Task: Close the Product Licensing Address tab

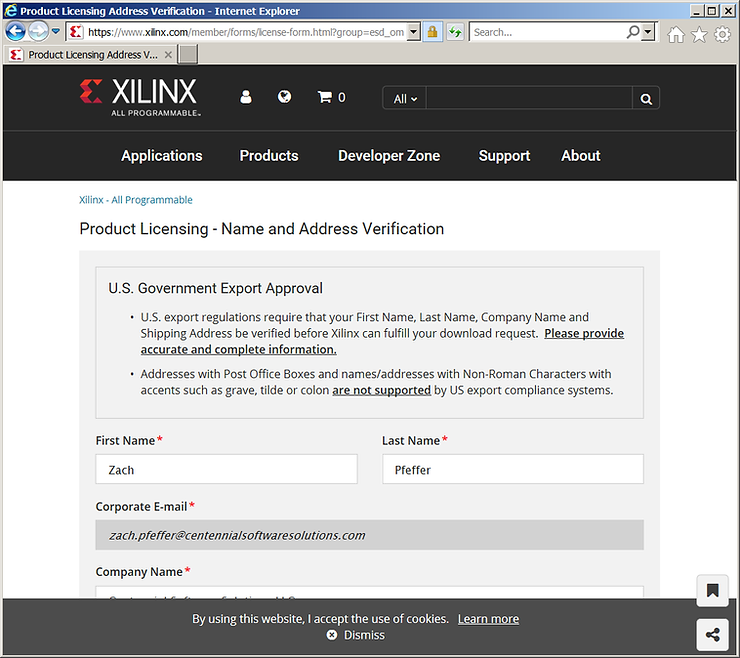Action: [168, 55]
